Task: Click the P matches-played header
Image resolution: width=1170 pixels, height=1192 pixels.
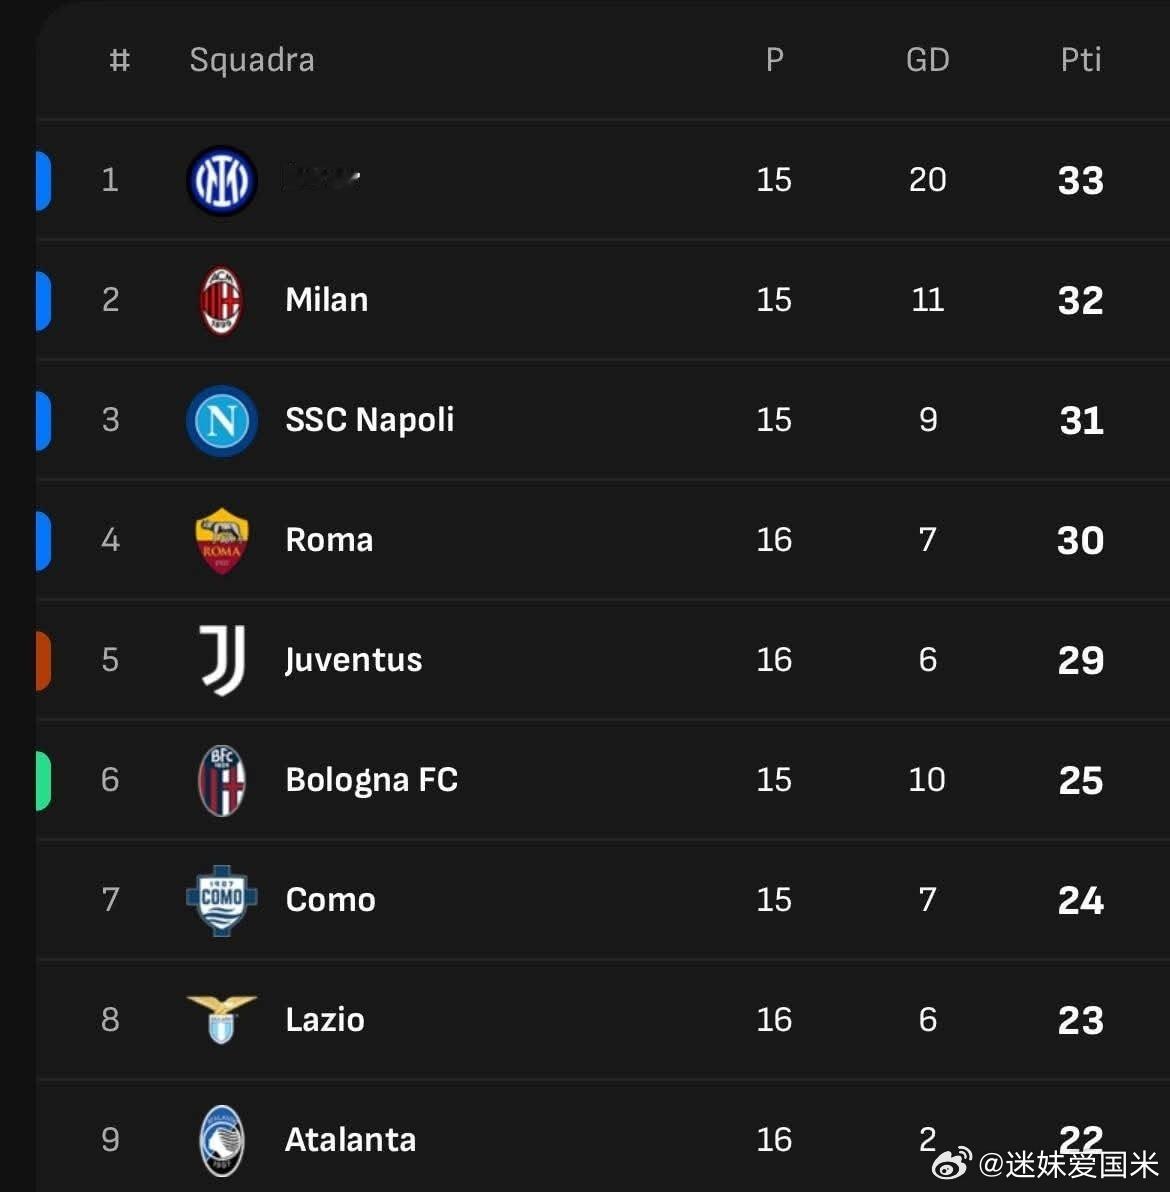Action: point(774,60)
